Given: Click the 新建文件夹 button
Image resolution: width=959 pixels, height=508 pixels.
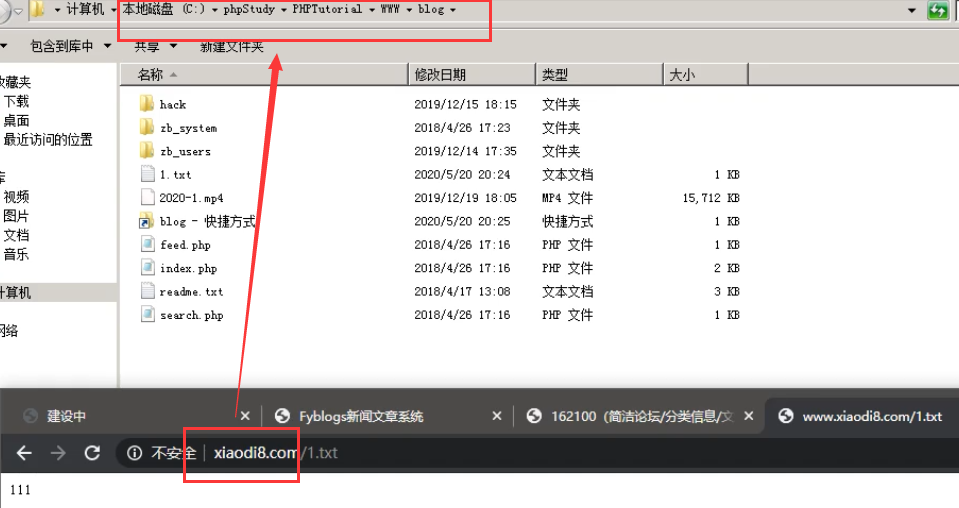Looking at the screenshot, I should 232,46.
